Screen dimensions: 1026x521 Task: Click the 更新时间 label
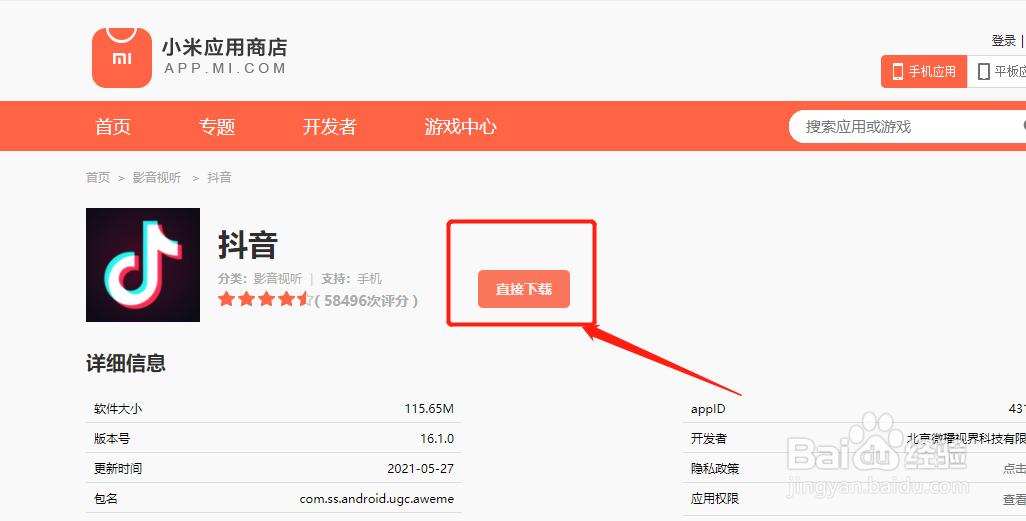(x=118, y=469)
